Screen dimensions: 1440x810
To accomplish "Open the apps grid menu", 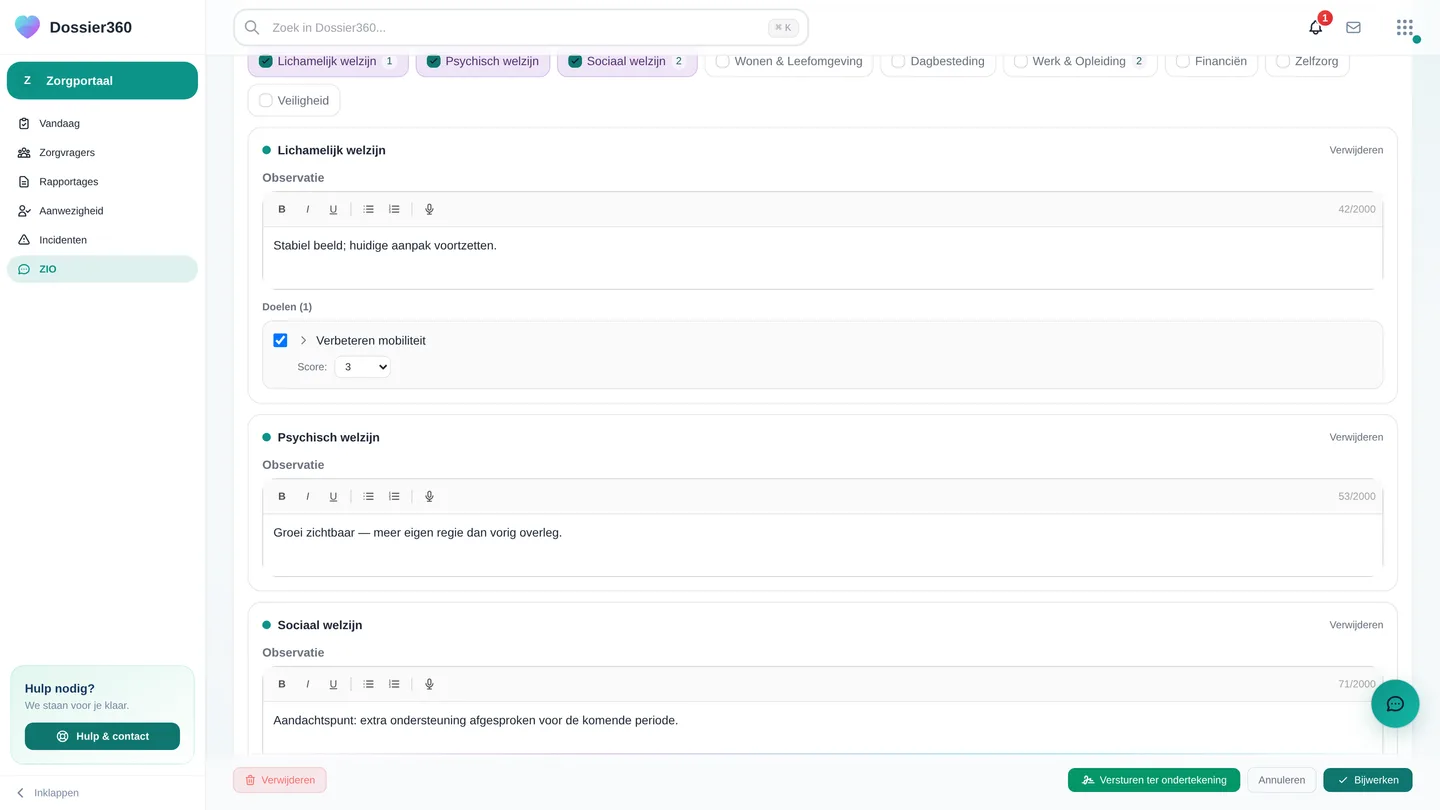I will click(x=1405, y=27).
